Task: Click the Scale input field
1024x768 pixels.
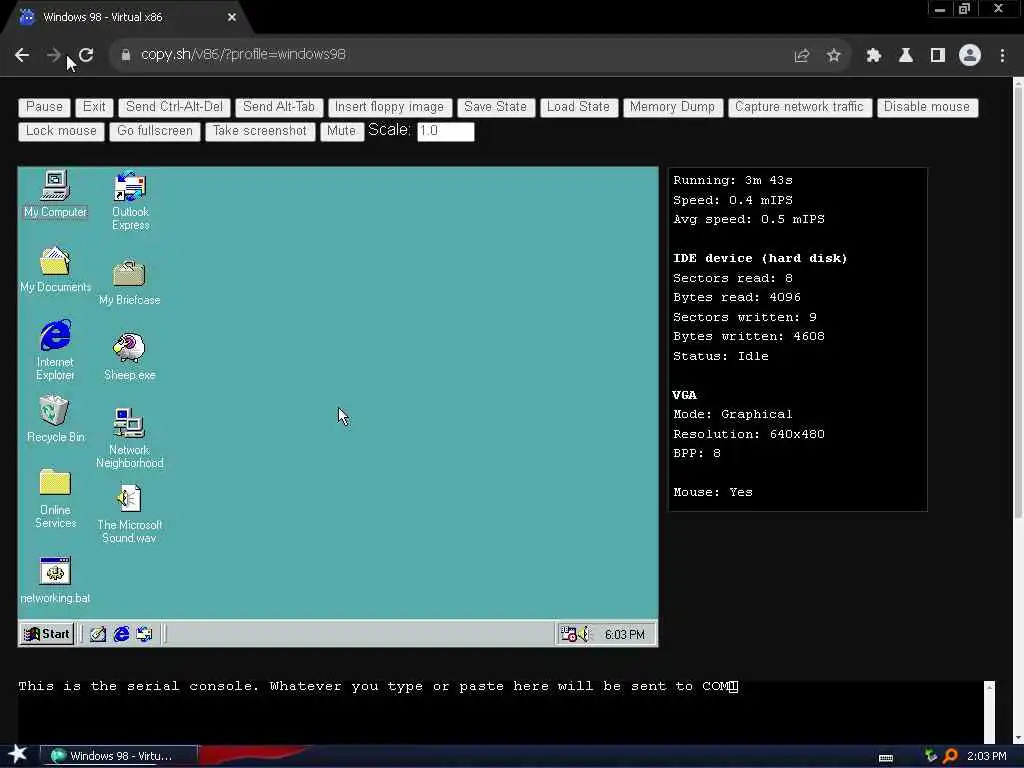Action: pos(446,131)
